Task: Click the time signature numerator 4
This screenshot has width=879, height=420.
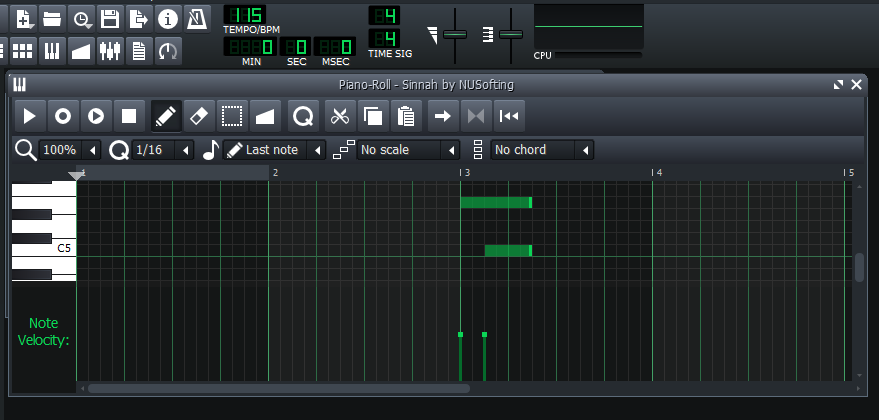Action: [384, 15]
